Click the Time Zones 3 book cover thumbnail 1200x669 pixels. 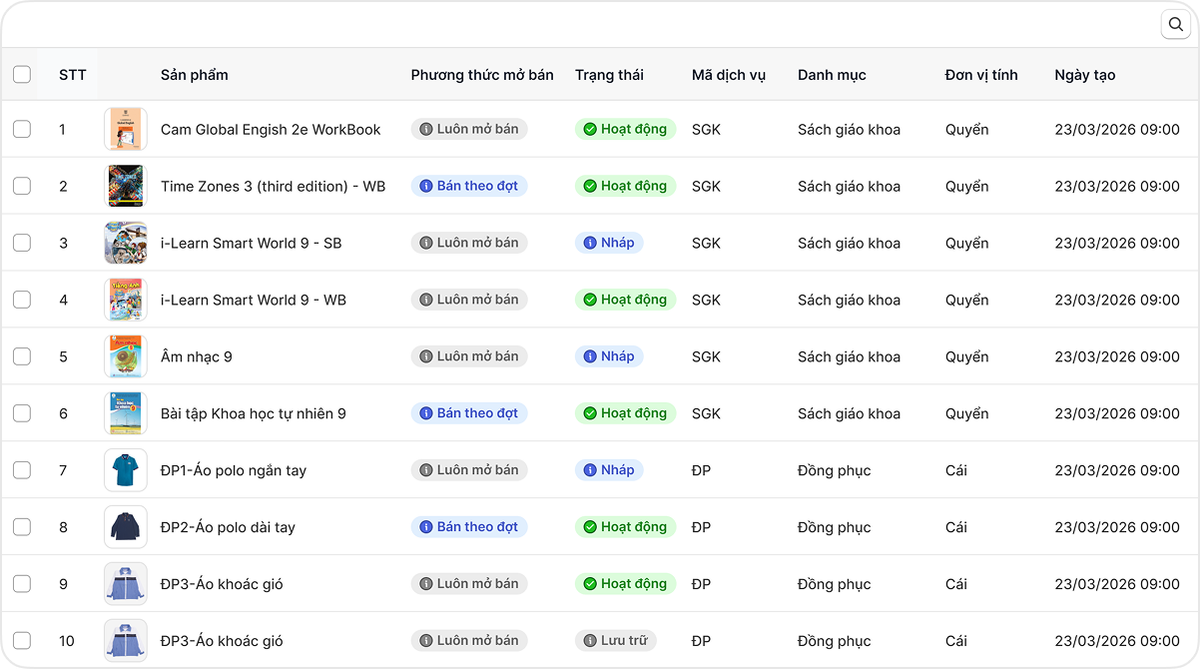(126, 186)
